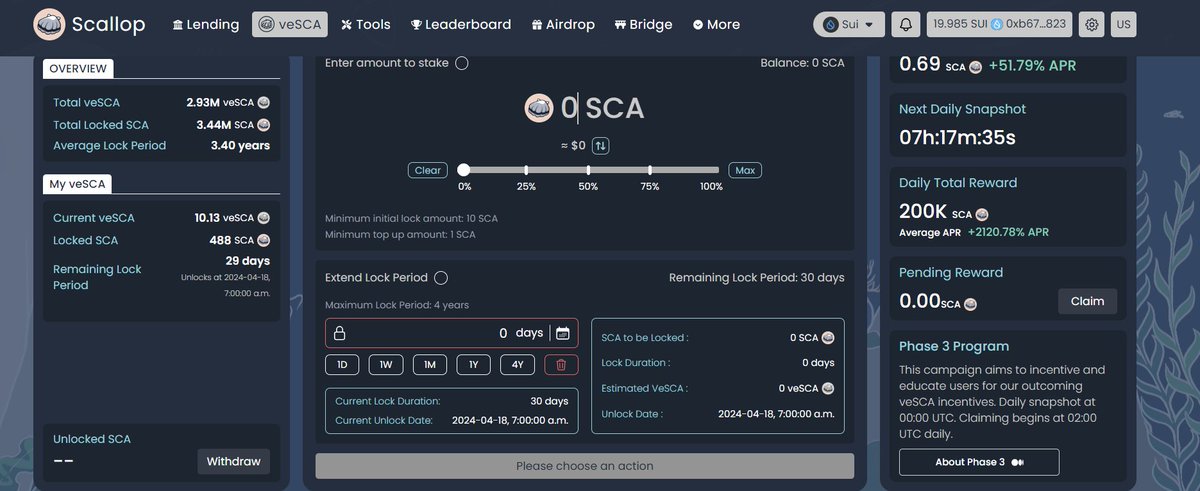The width and height of the screenshot is (1200, 491).
Task: Click the Please choose an action button
Action: 585,465
